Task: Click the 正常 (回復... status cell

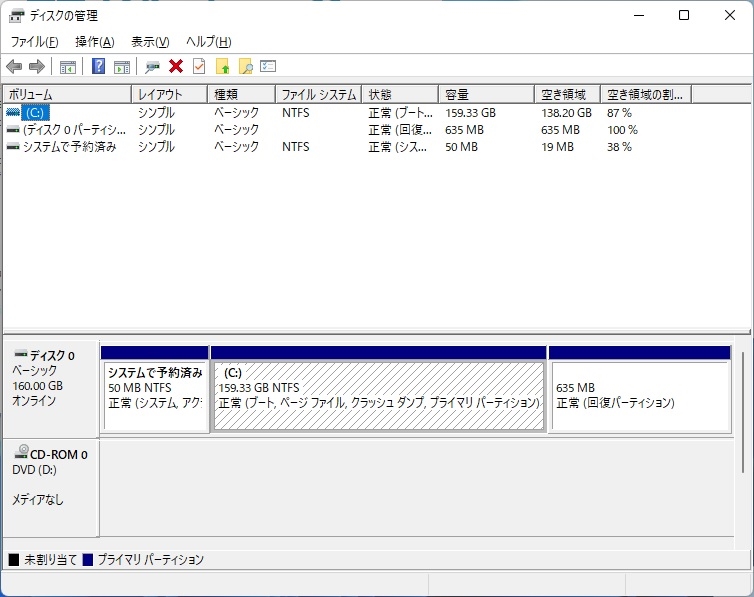Action: [x=401, y=130]
